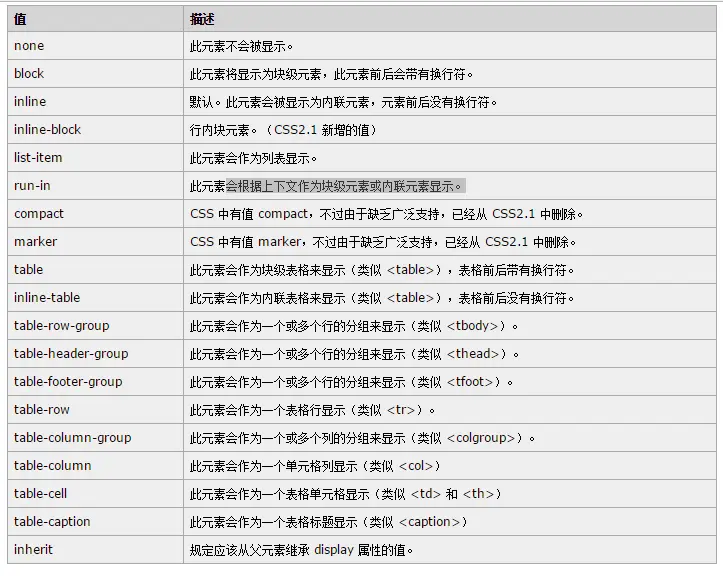Click the 'inherit' value cell
The image size is (723, 576).
(95, 550)
